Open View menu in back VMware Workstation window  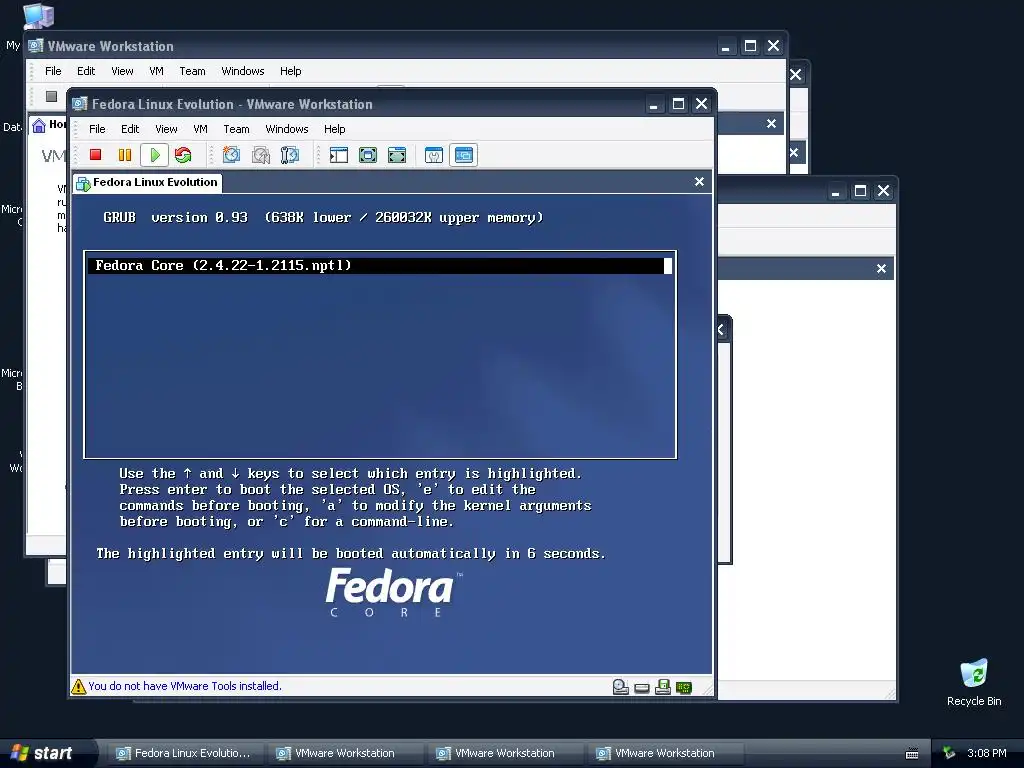tap(122, 71)
